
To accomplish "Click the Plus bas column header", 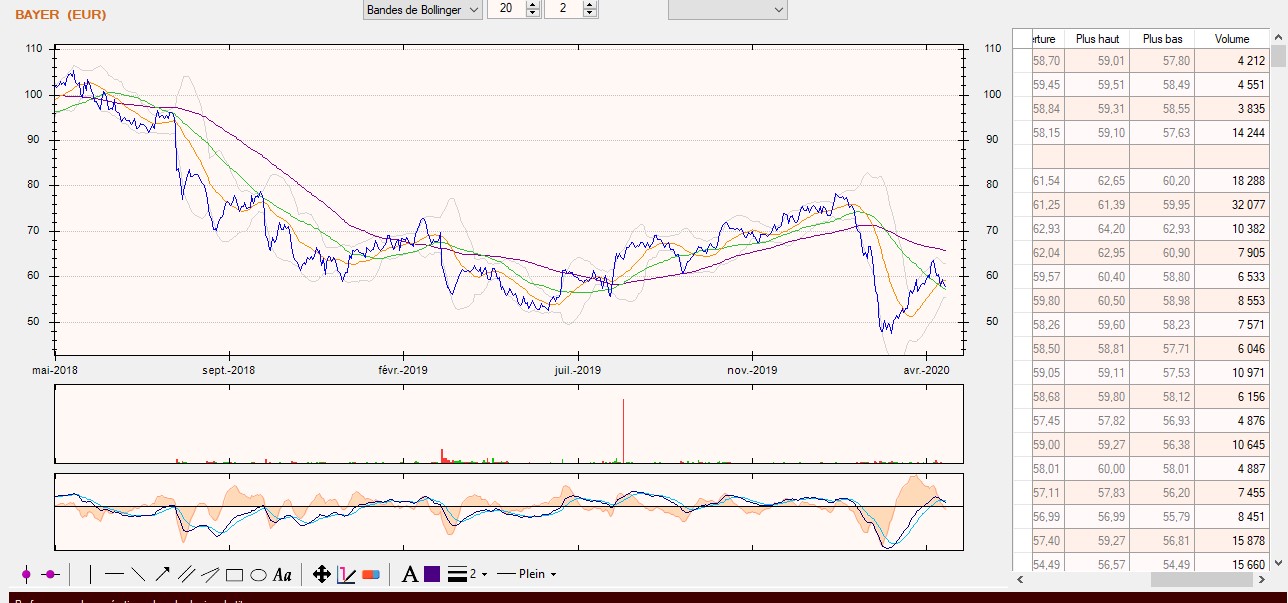I will pyautogui.click(x=1162, y=38).
